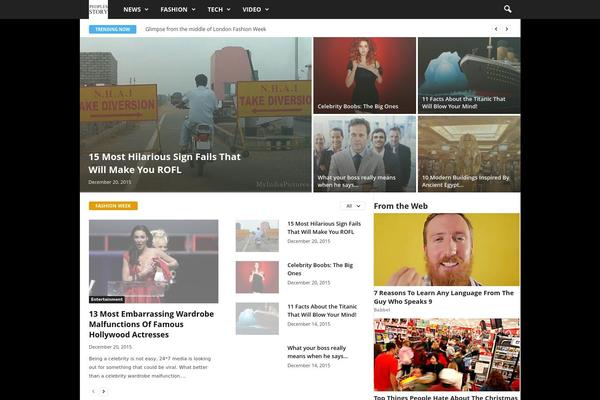Open the large 15 Most Hilarious Sign Fails headline

pos(165,163)
